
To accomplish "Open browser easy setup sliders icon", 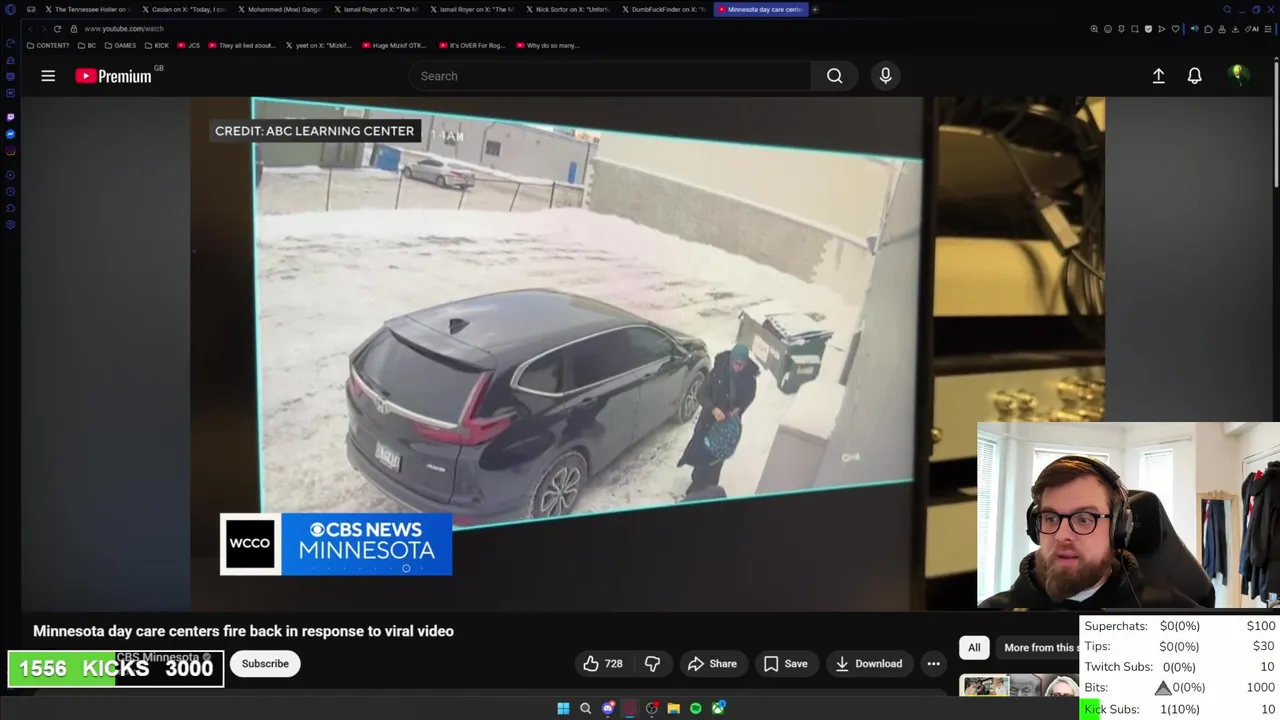I will pos(1267,29).
